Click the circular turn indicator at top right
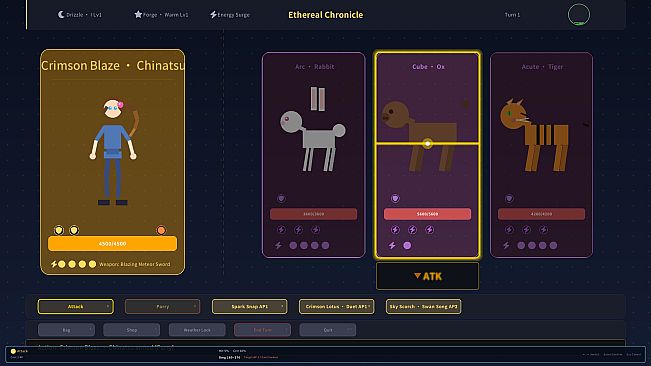The width and height of the screenshot is (651, 366). pyautogui.click(x=578, y=15)
